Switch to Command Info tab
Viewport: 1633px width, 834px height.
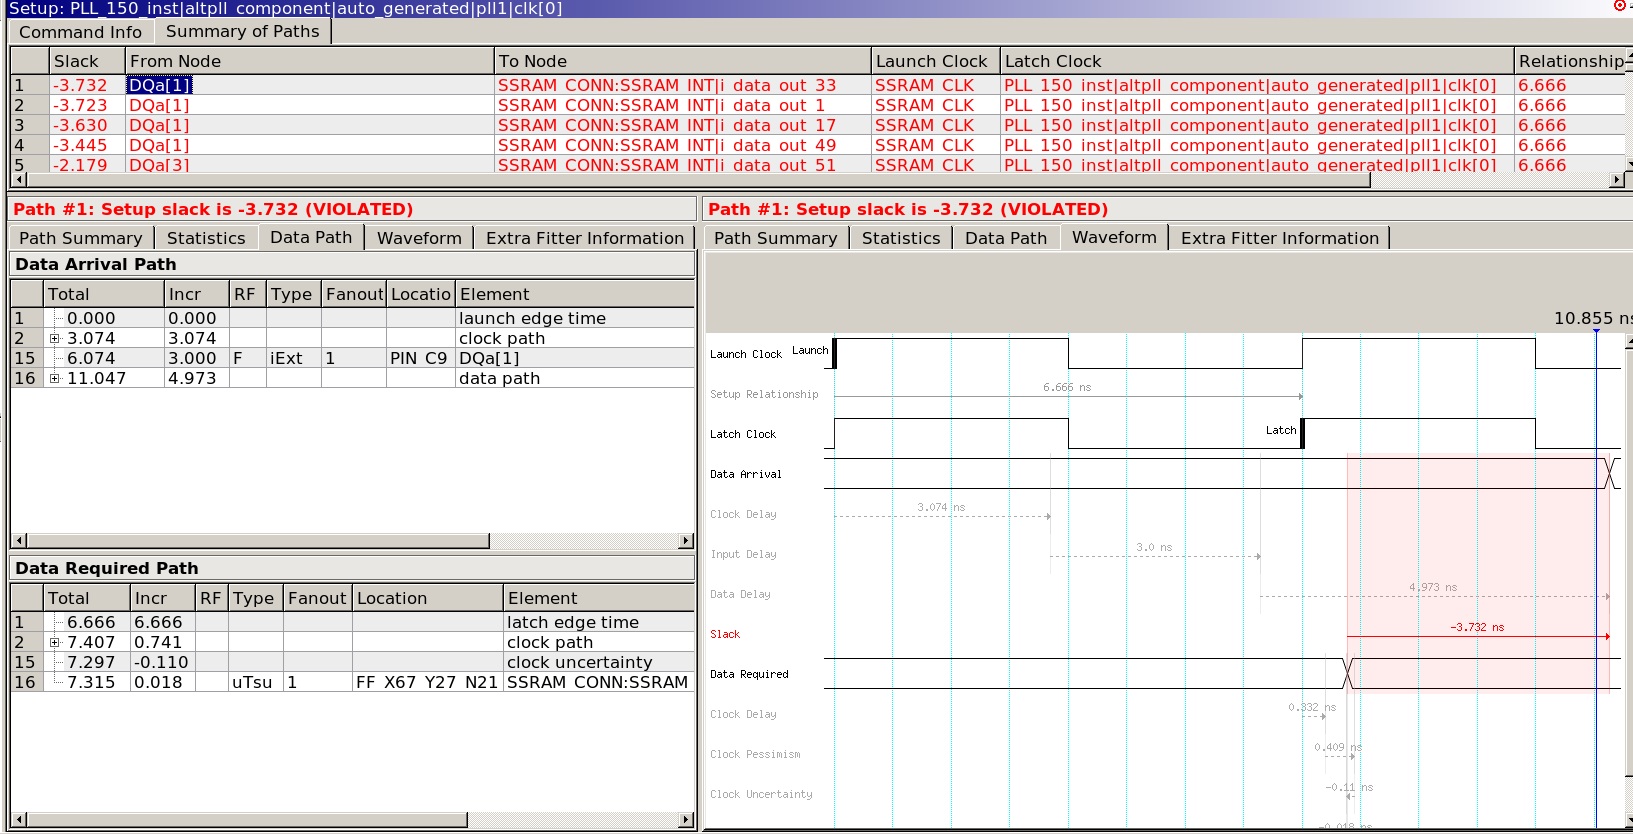tap(80, 32)
